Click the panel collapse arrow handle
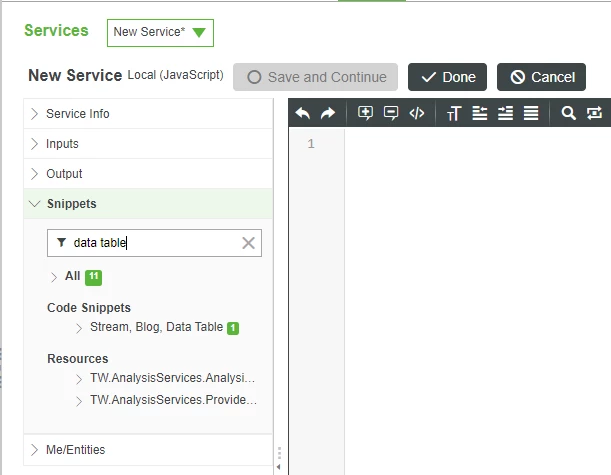 pos(279,466)
